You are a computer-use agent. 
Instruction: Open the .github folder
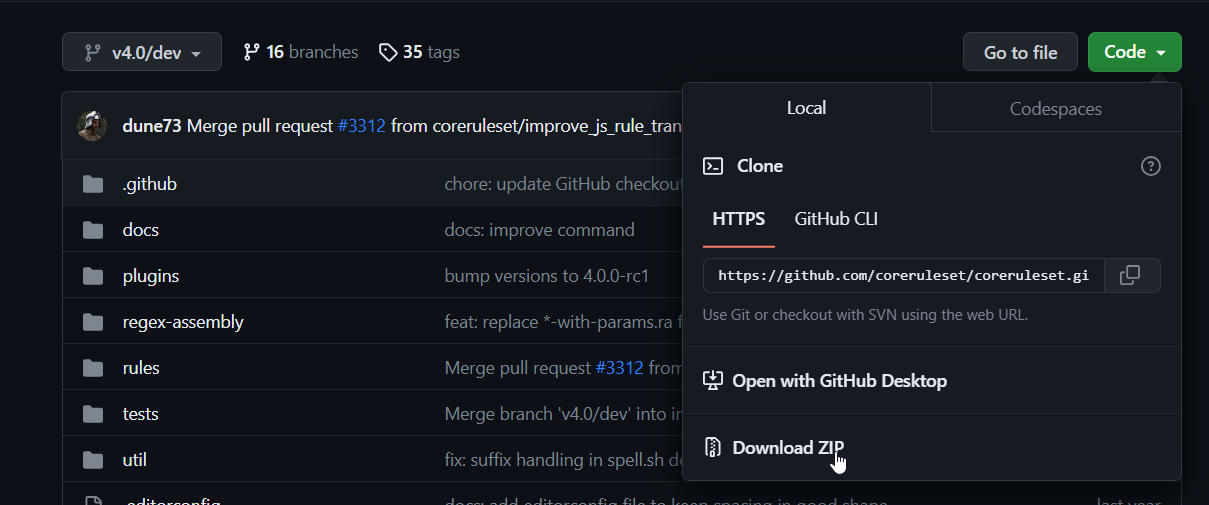click(x=150, y=184)
